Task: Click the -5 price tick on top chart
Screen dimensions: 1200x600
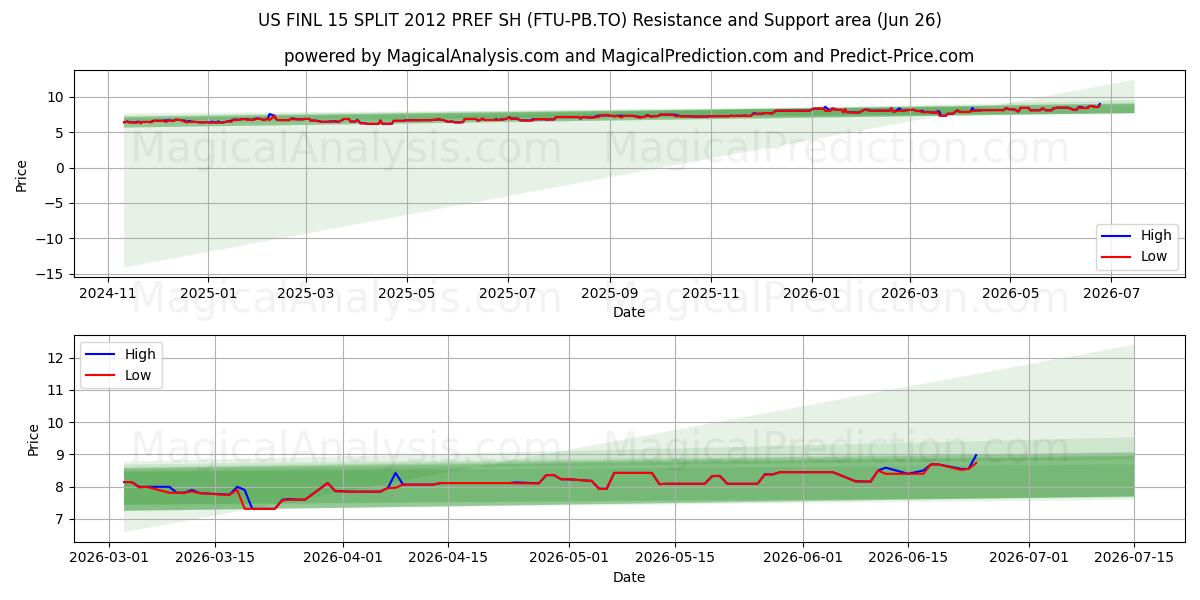Action: pyautogui.click(x=55, y=203)
